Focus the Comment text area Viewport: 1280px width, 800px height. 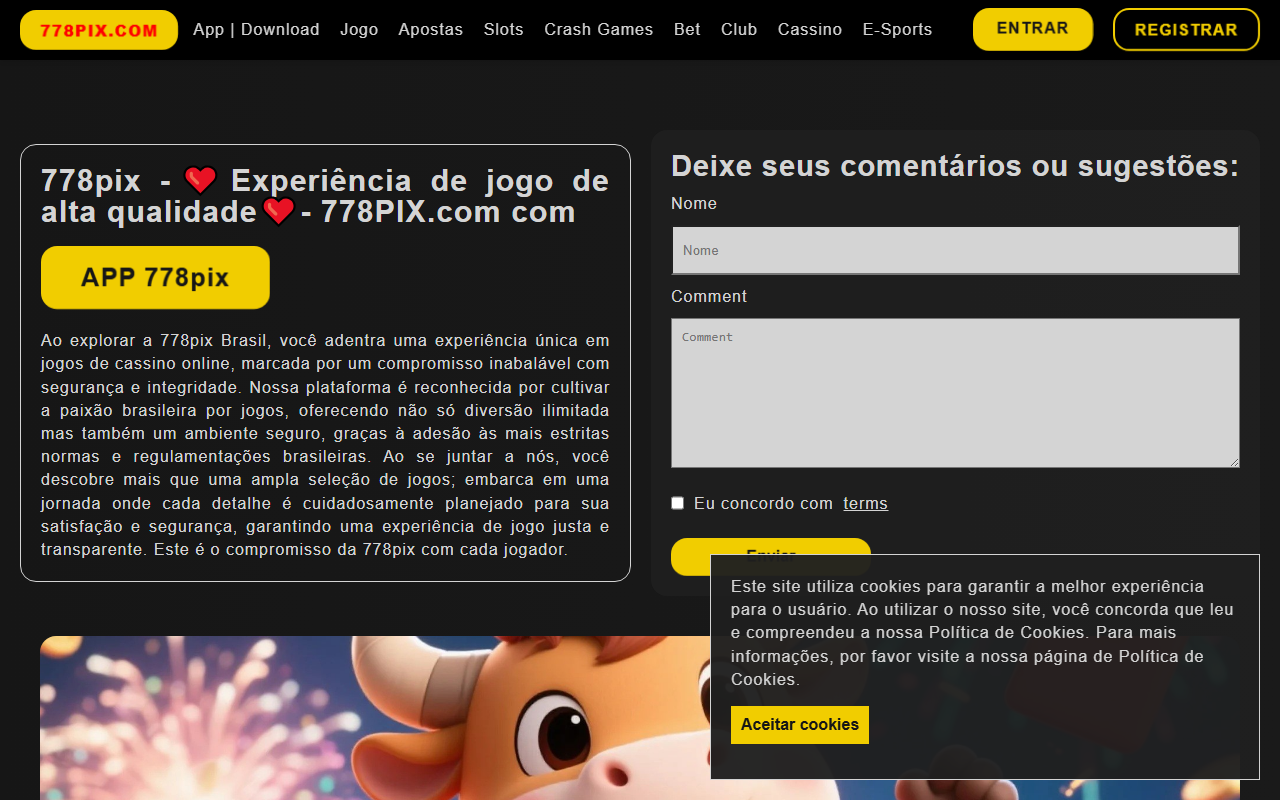[955, 393]
